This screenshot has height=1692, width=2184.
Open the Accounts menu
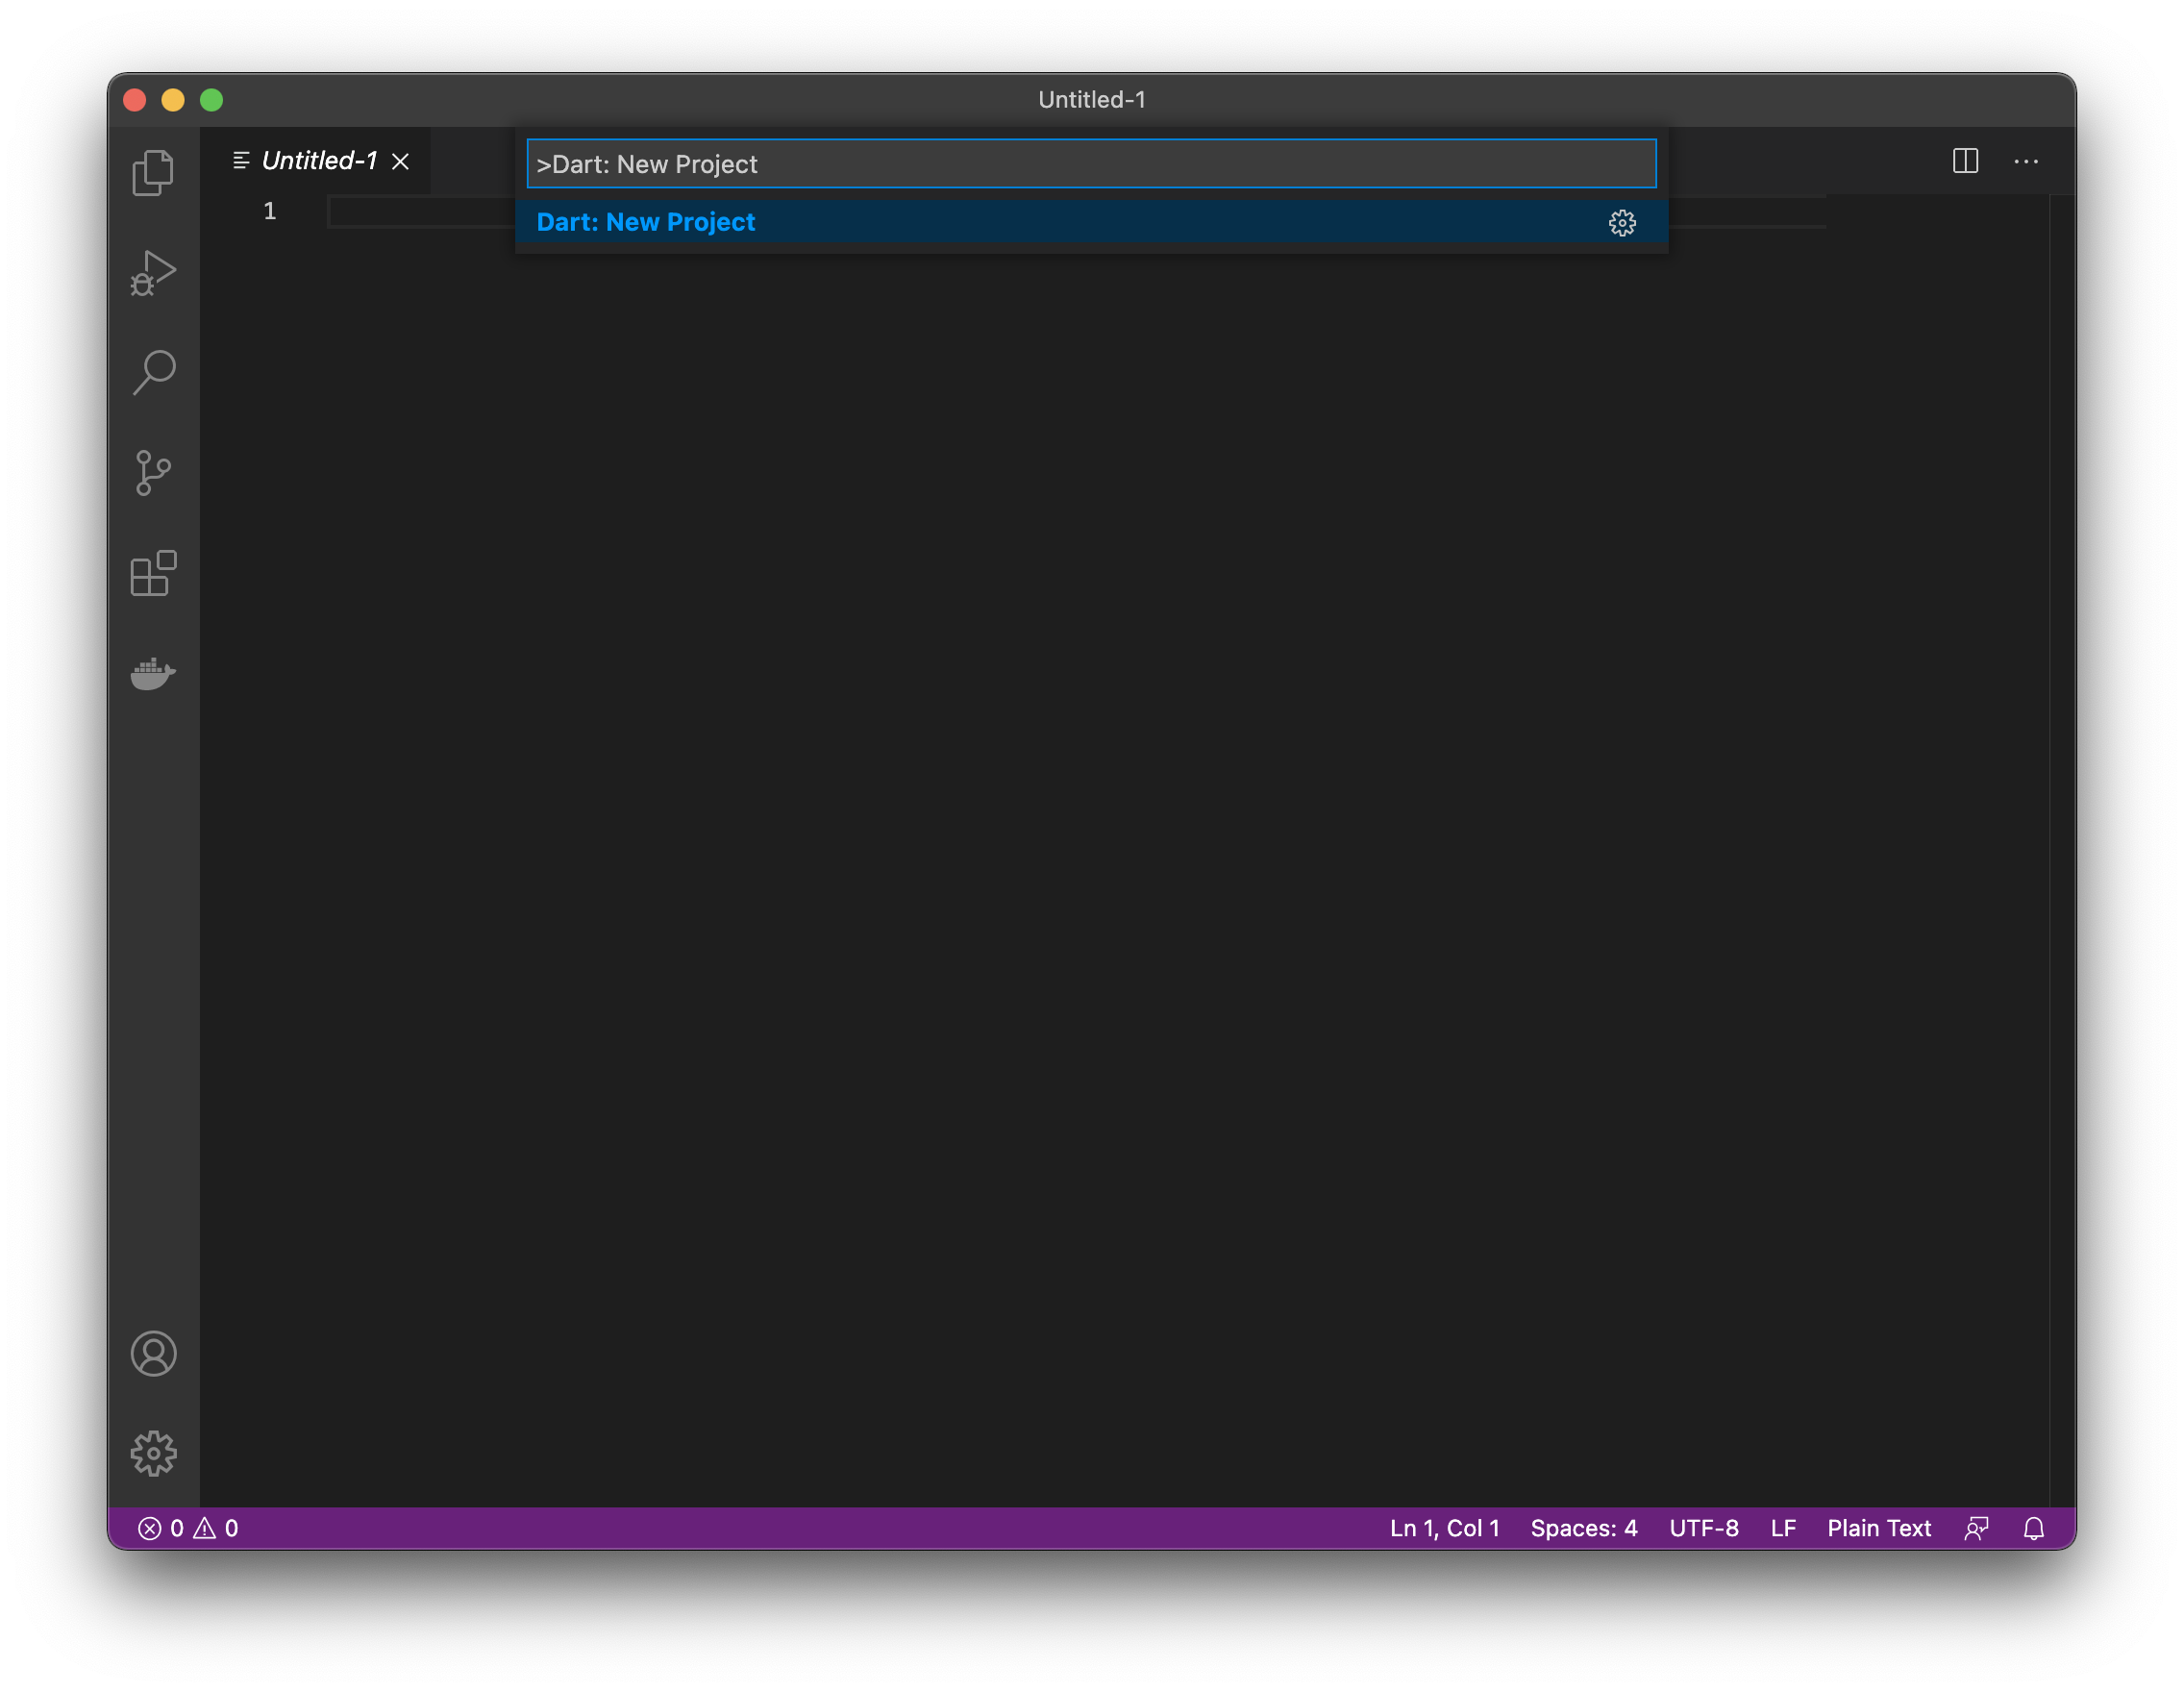(x=153, y=1353)
